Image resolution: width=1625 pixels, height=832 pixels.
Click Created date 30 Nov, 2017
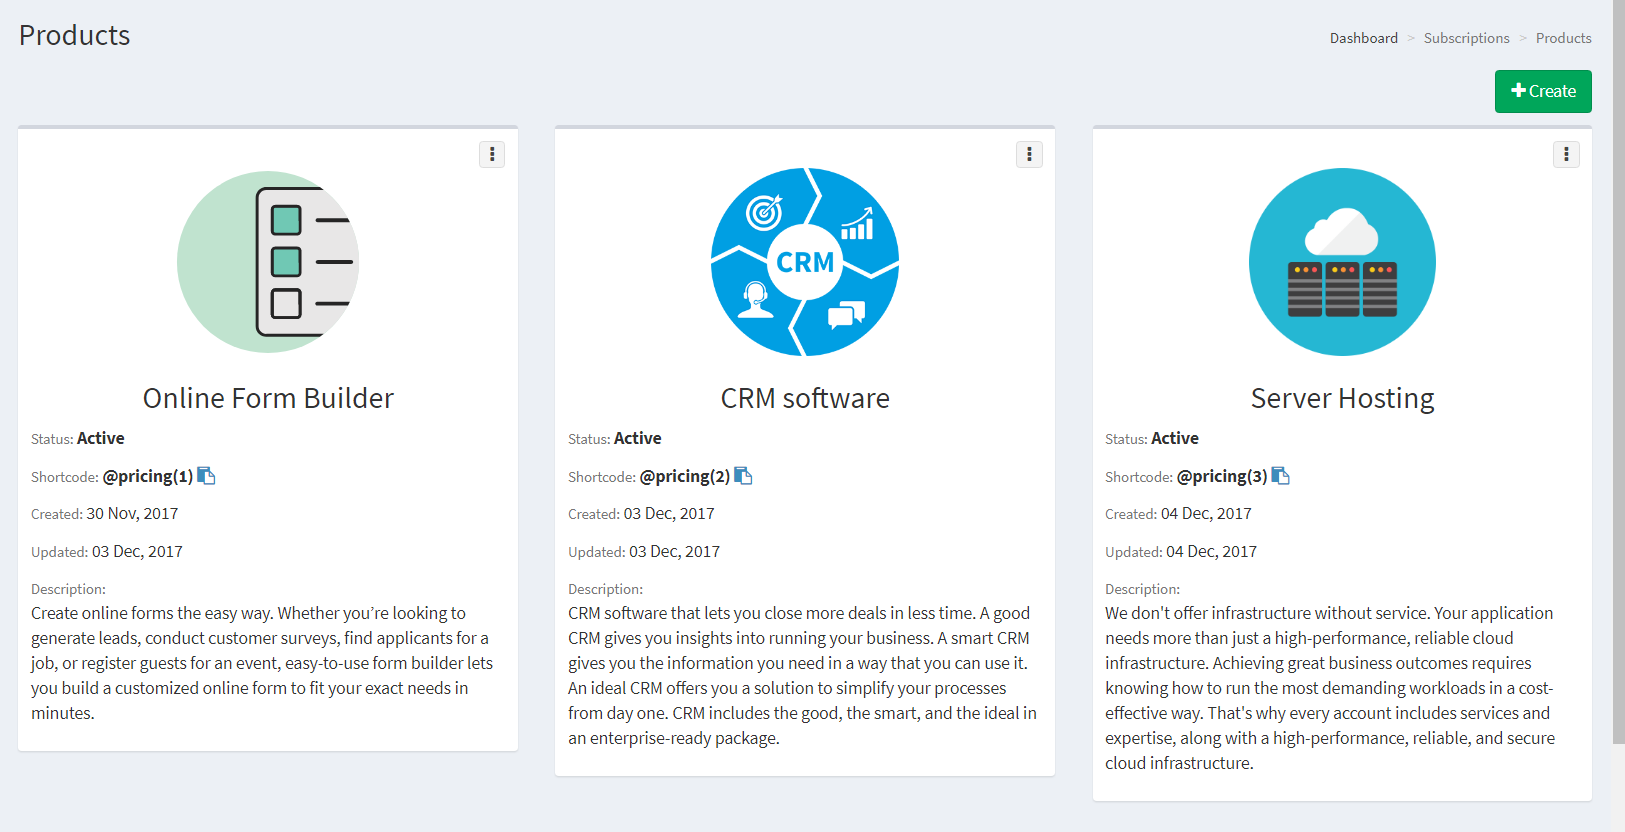tap(132, 514)
